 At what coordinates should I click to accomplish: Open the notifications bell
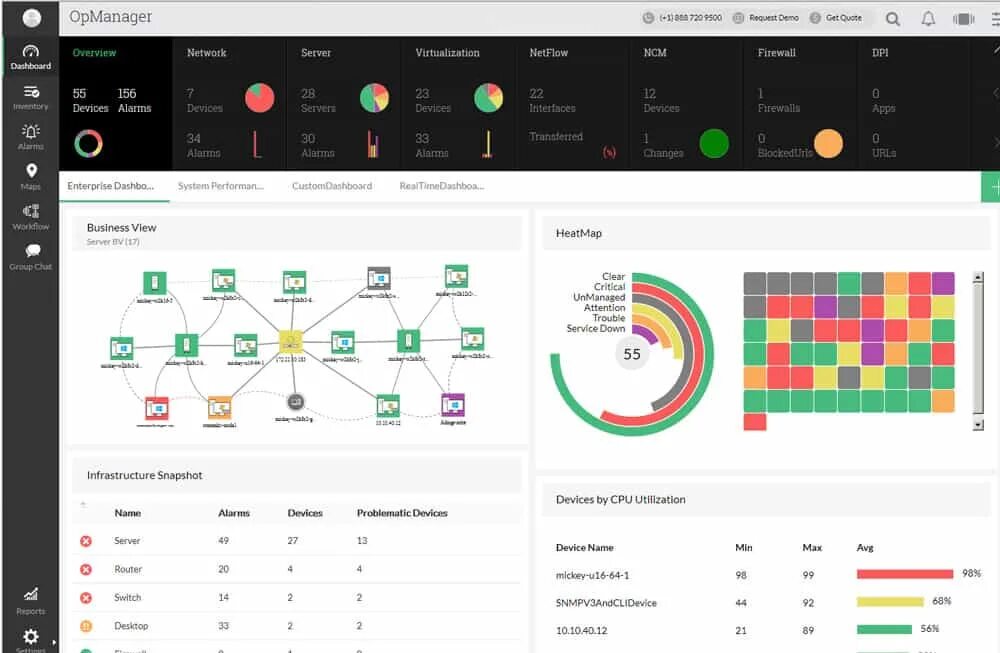pyautogui.click(x=928, y=18)
